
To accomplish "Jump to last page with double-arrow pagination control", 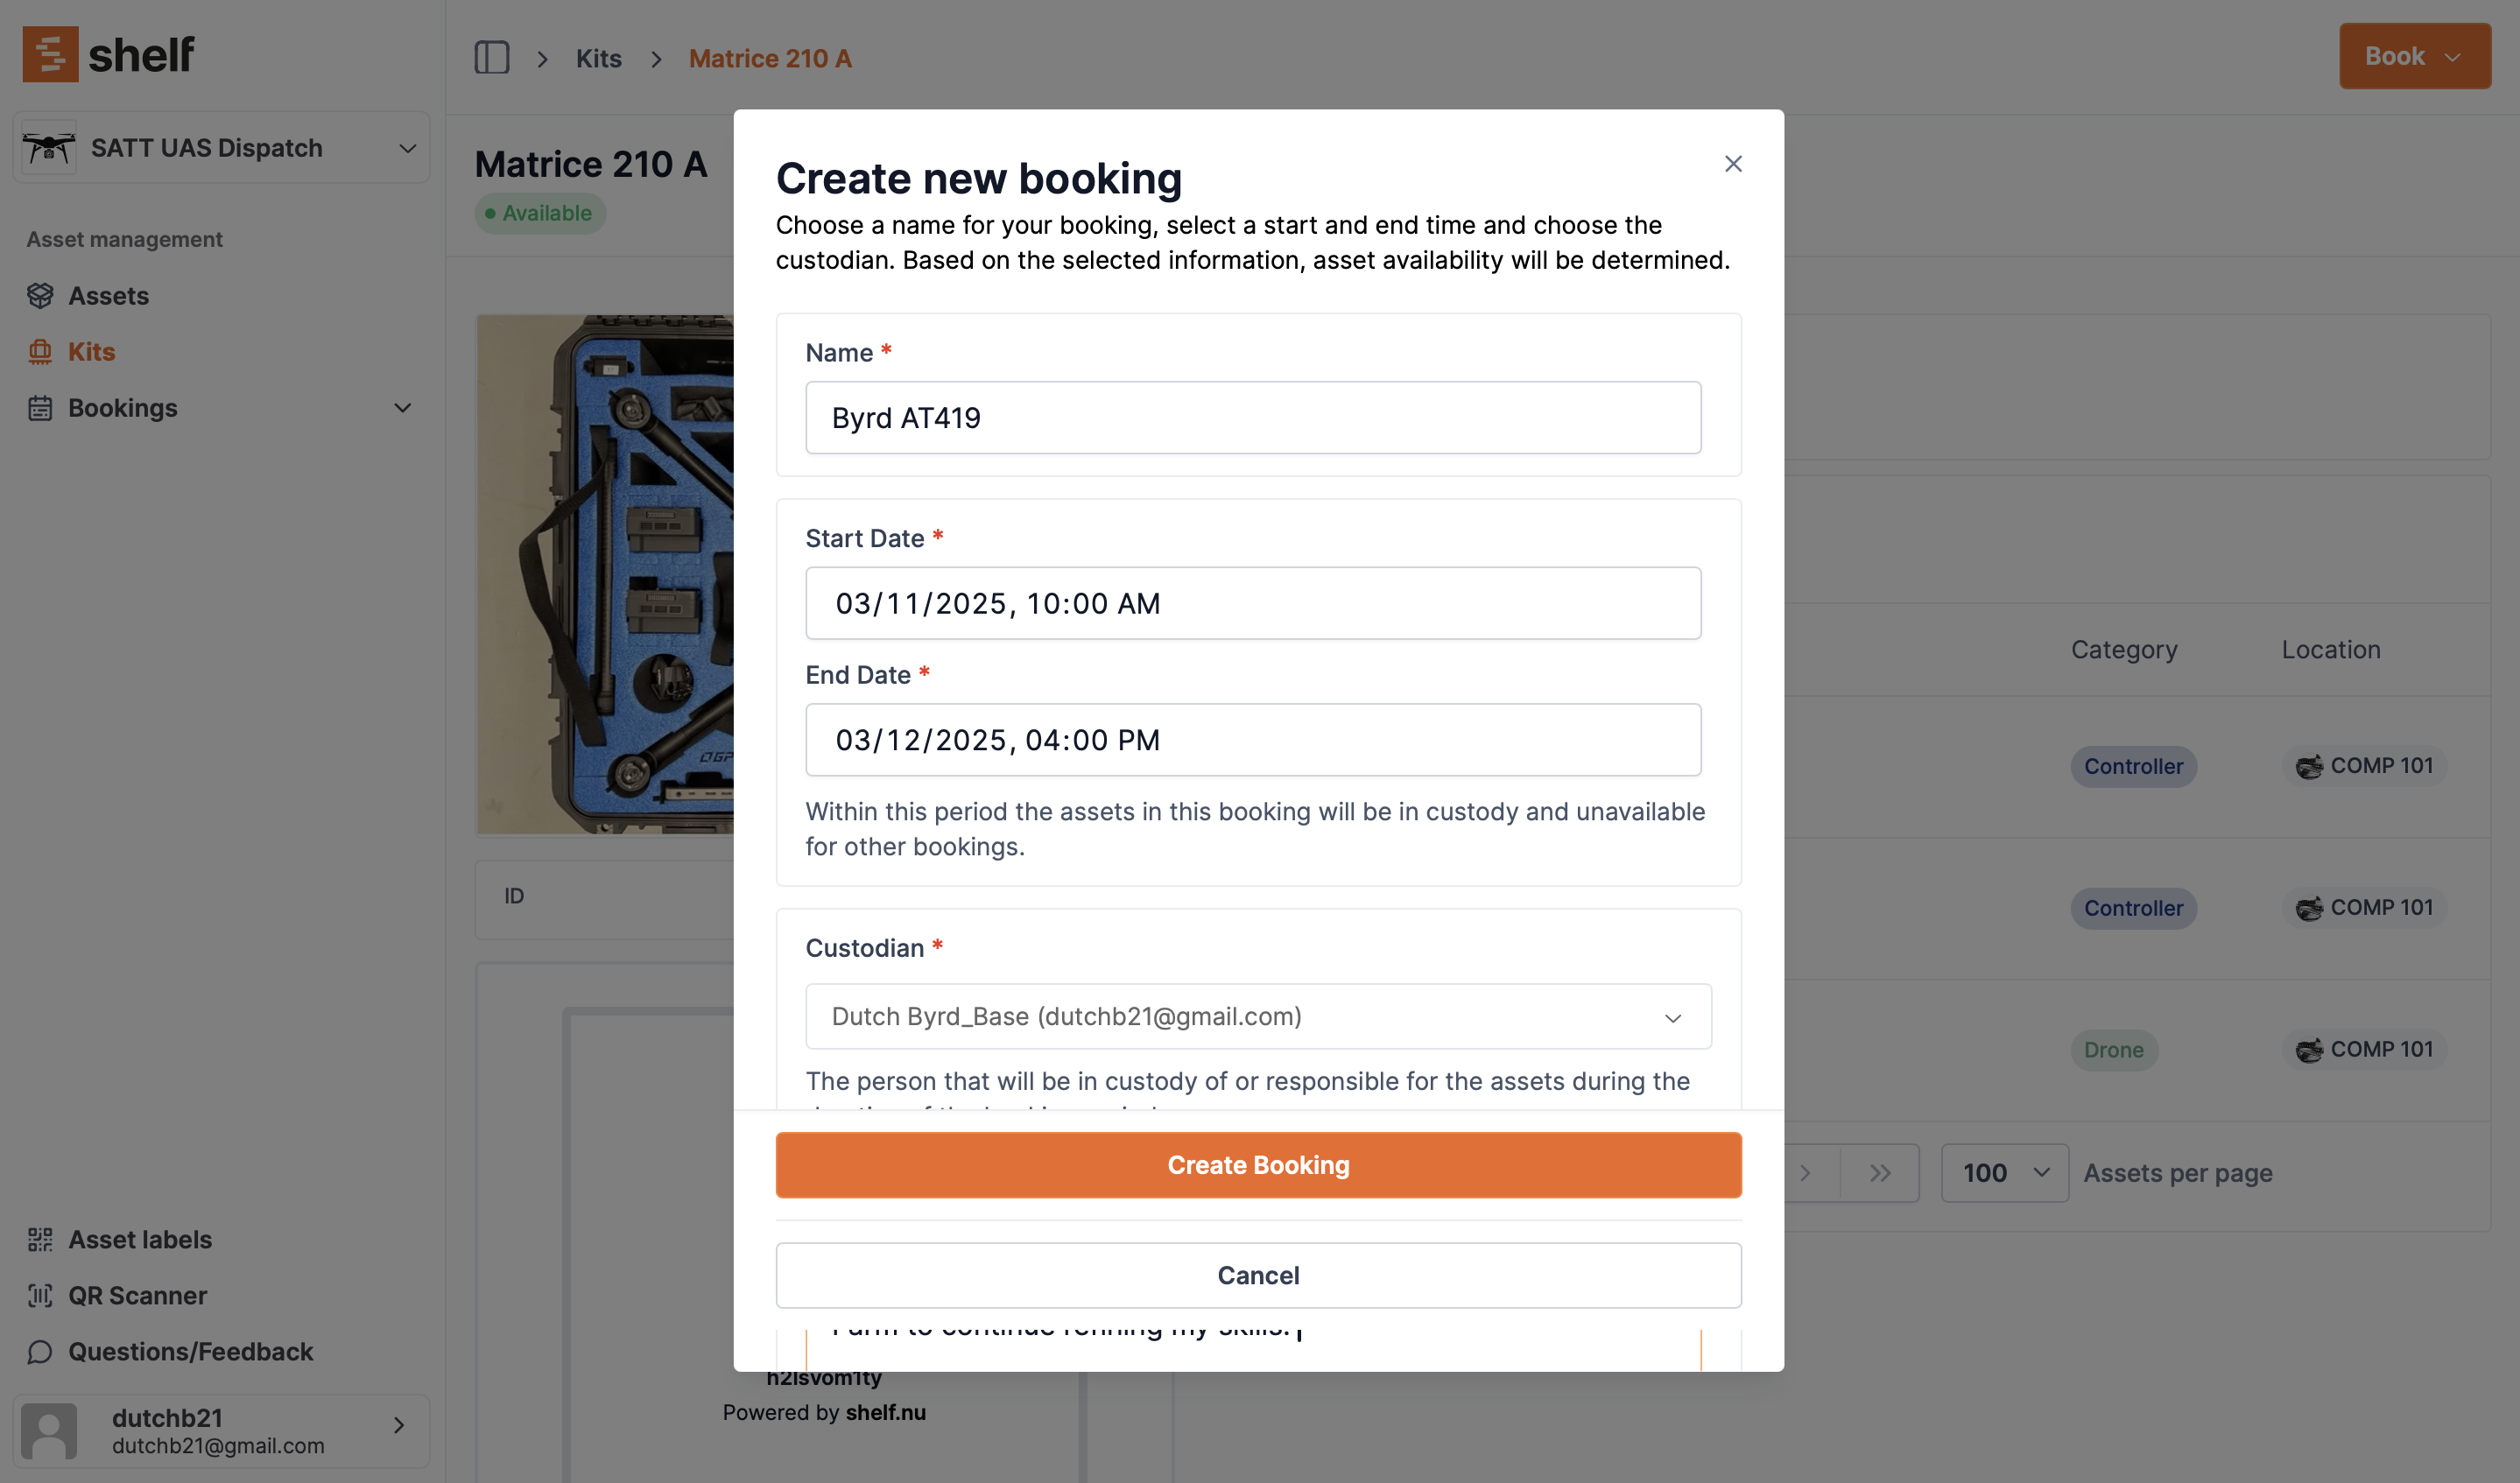I will coord(1879,1172).
